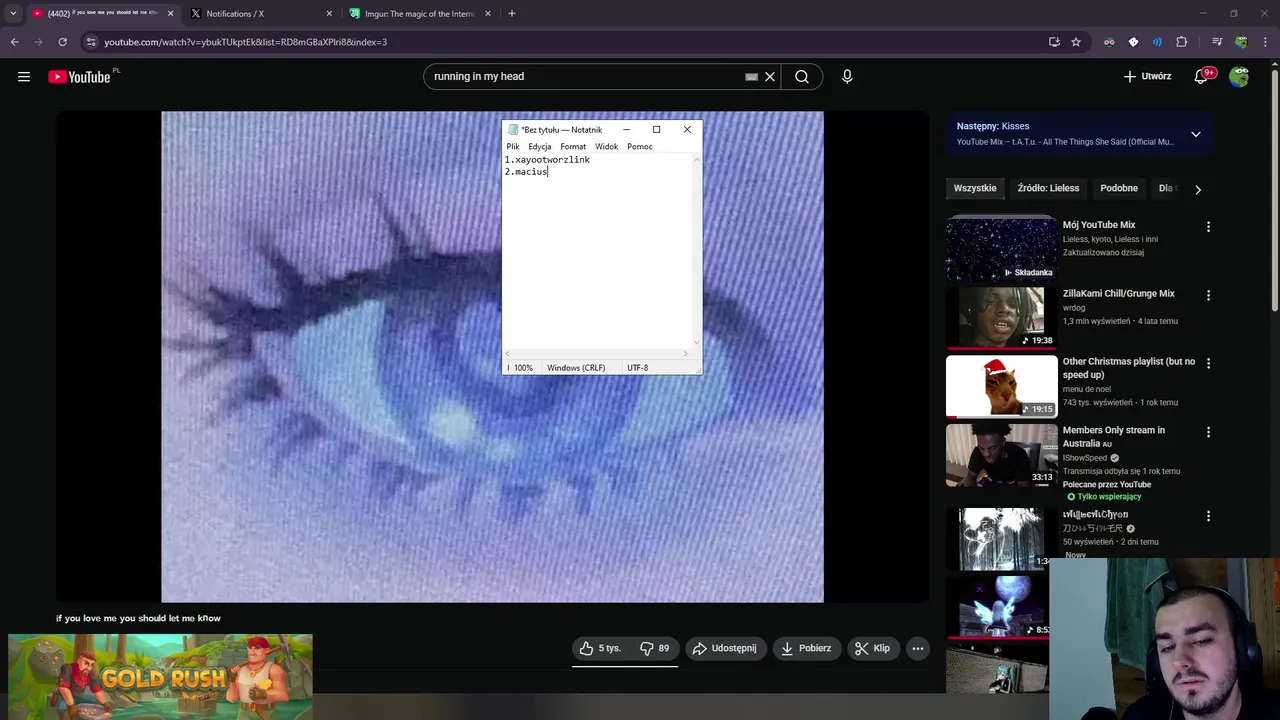Screen dimensions: 1280x720
Task: Click video title 'if you love me...'
Action: tap(138, 618)
